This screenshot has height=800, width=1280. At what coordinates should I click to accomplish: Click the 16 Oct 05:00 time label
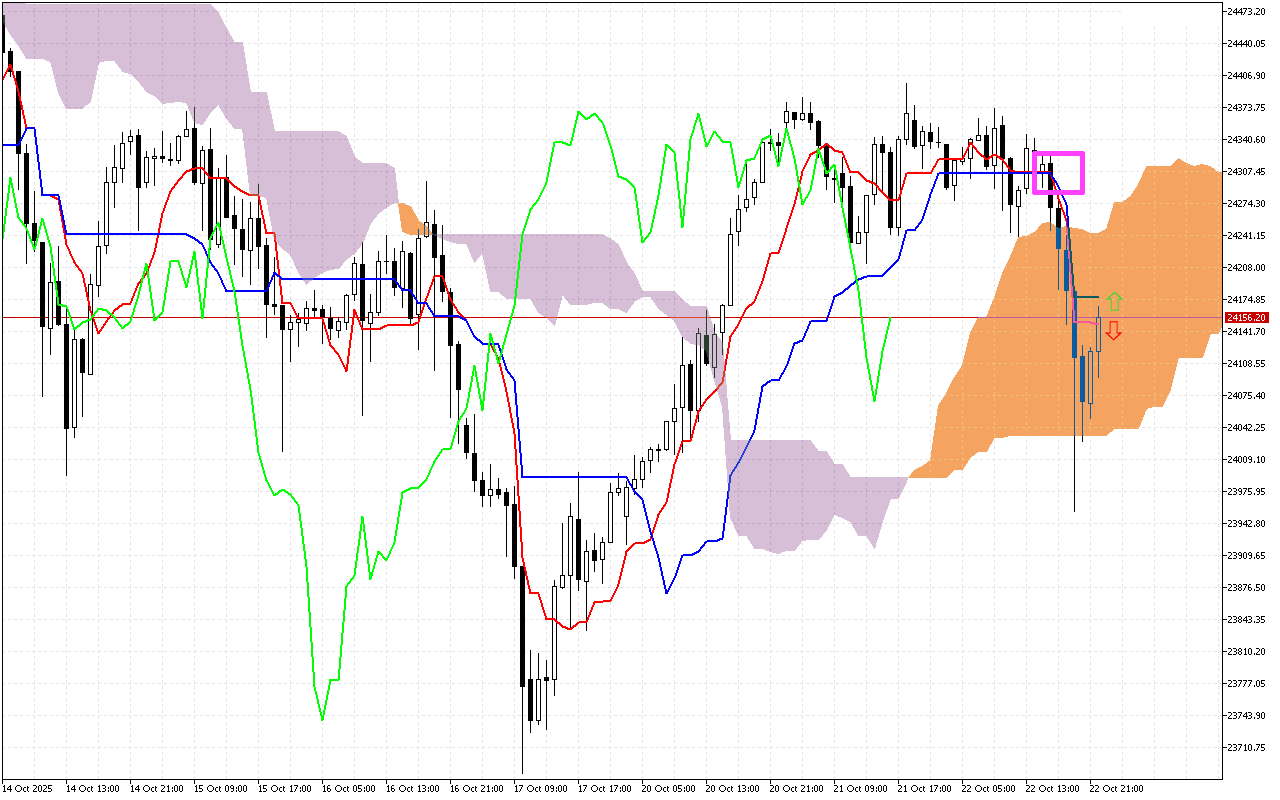(x=349, y=788)
